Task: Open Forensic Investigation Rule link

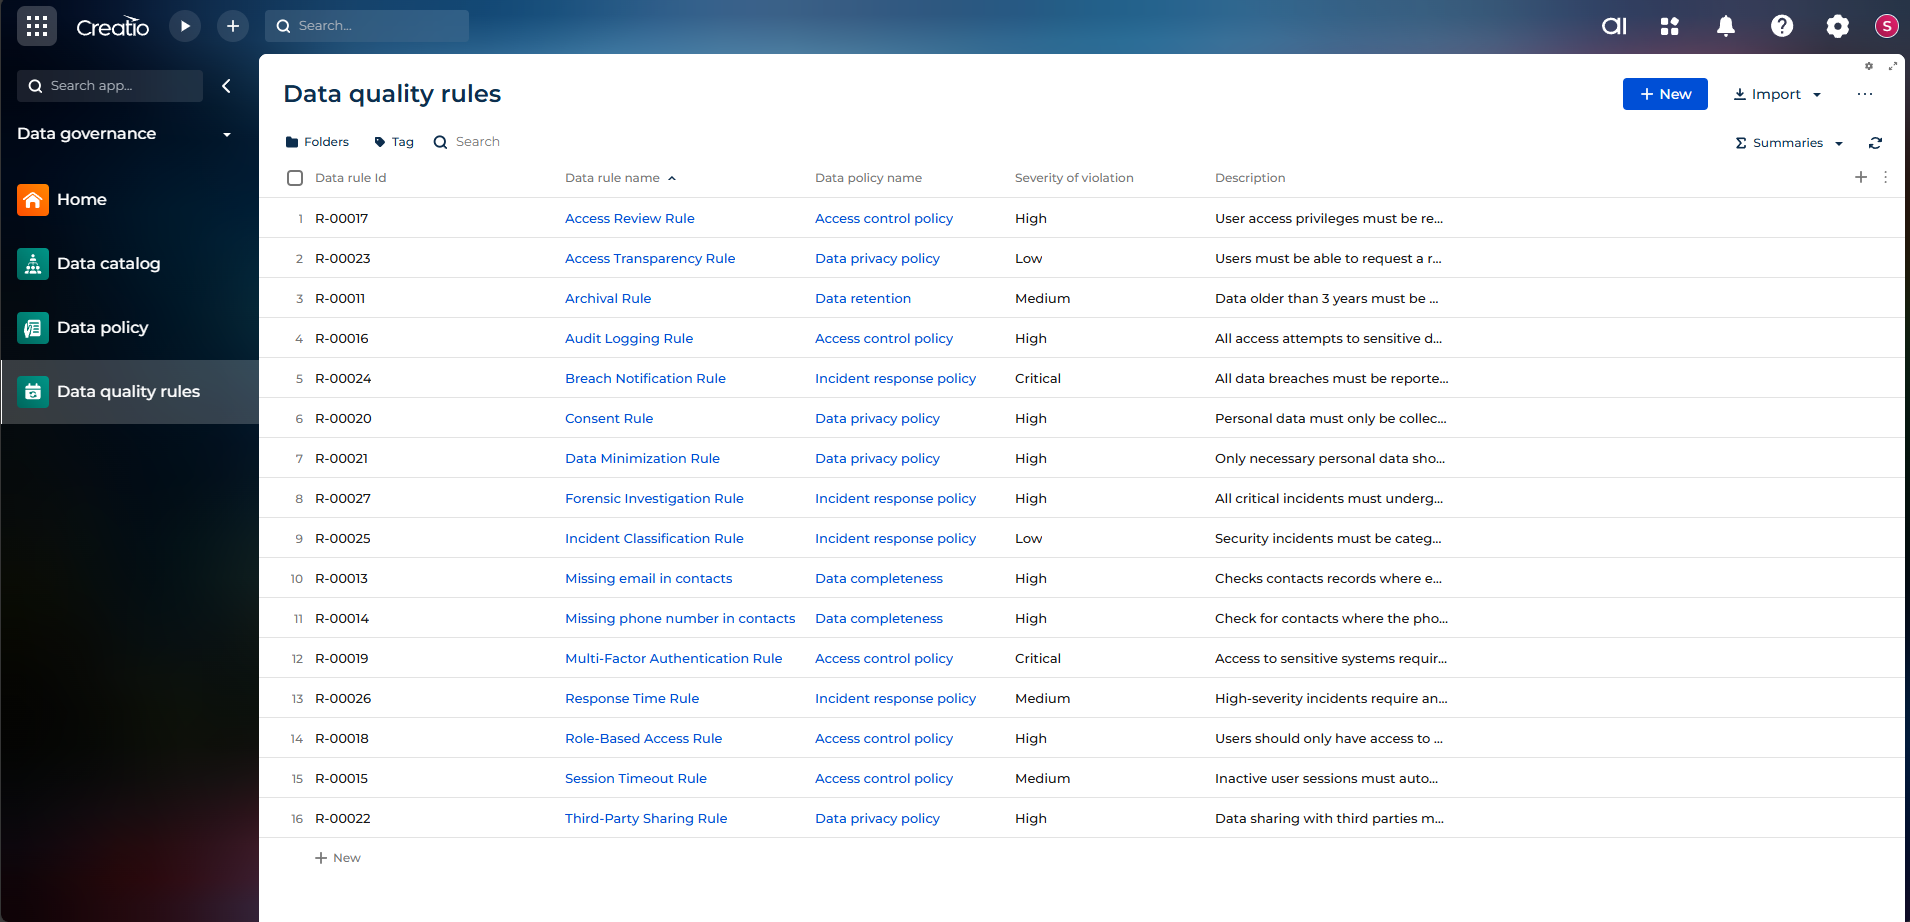Action: click(x=654, y=498)
